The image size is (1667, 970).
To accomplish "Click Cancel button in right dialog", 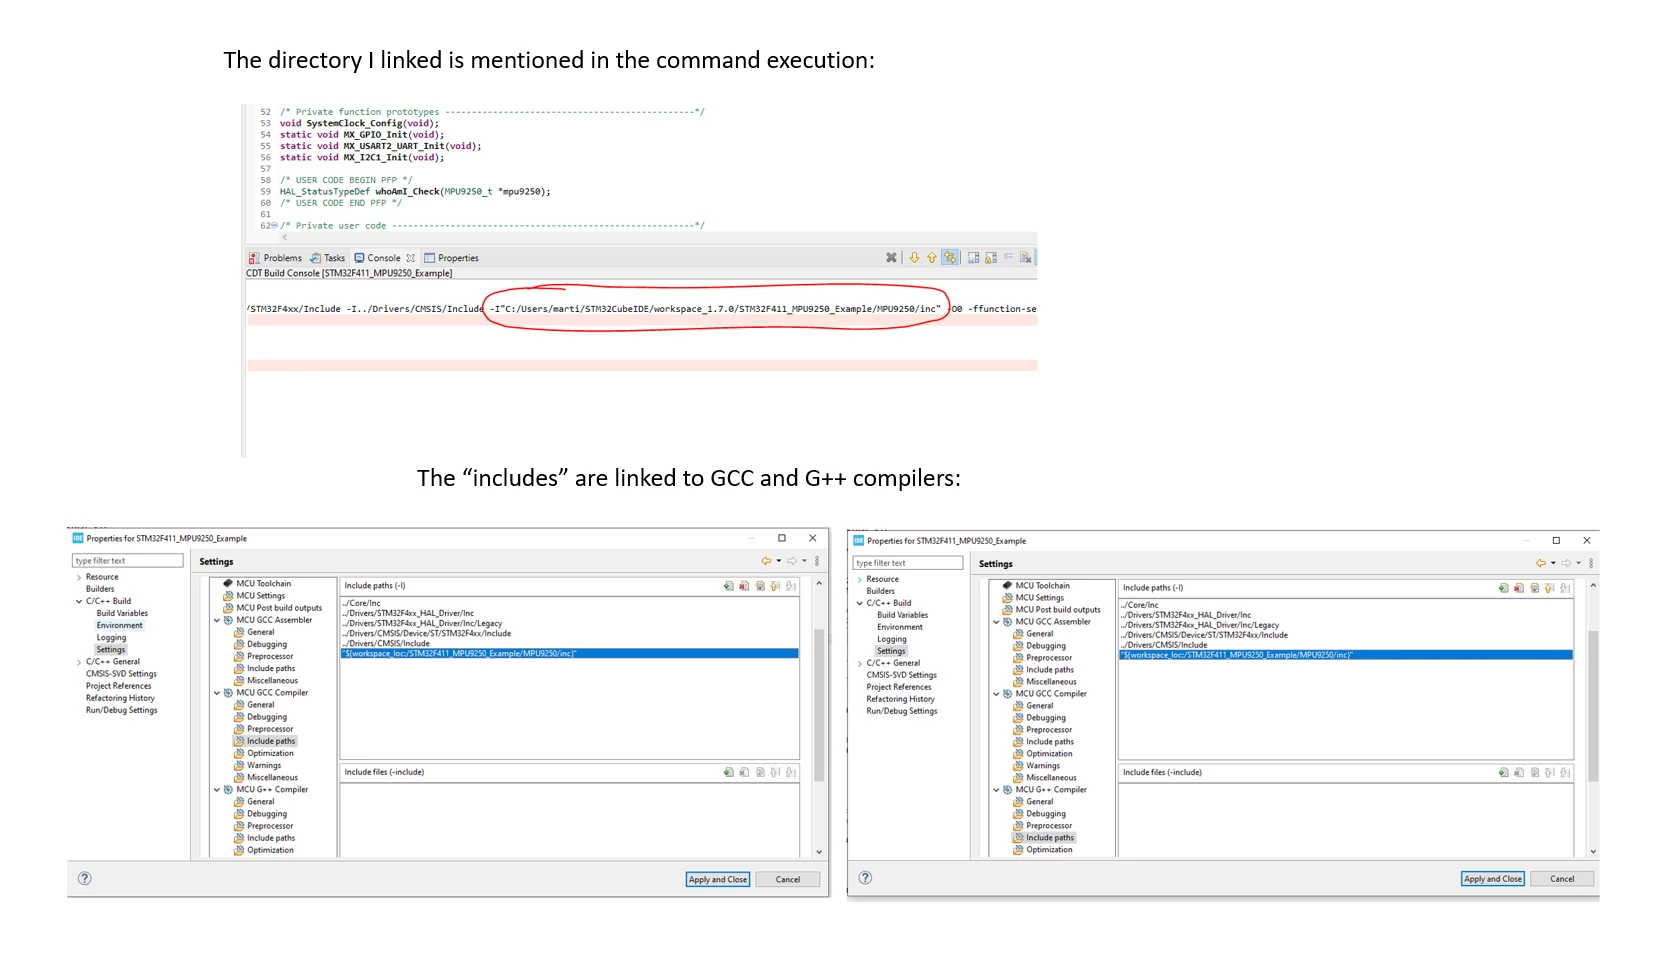I will point(1562,879).
